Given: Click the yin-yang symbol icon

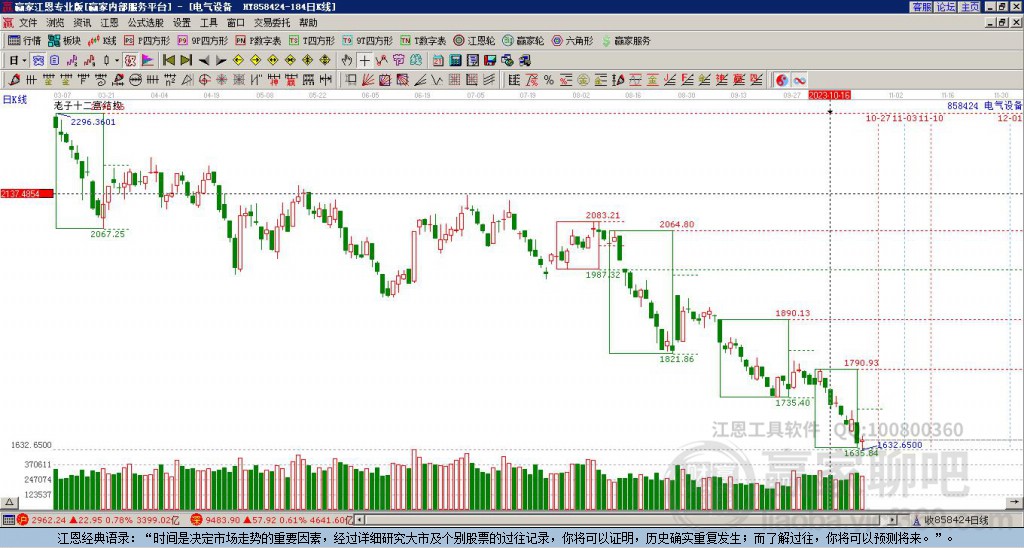Looking at the screenshot, I should click(781, 80).
